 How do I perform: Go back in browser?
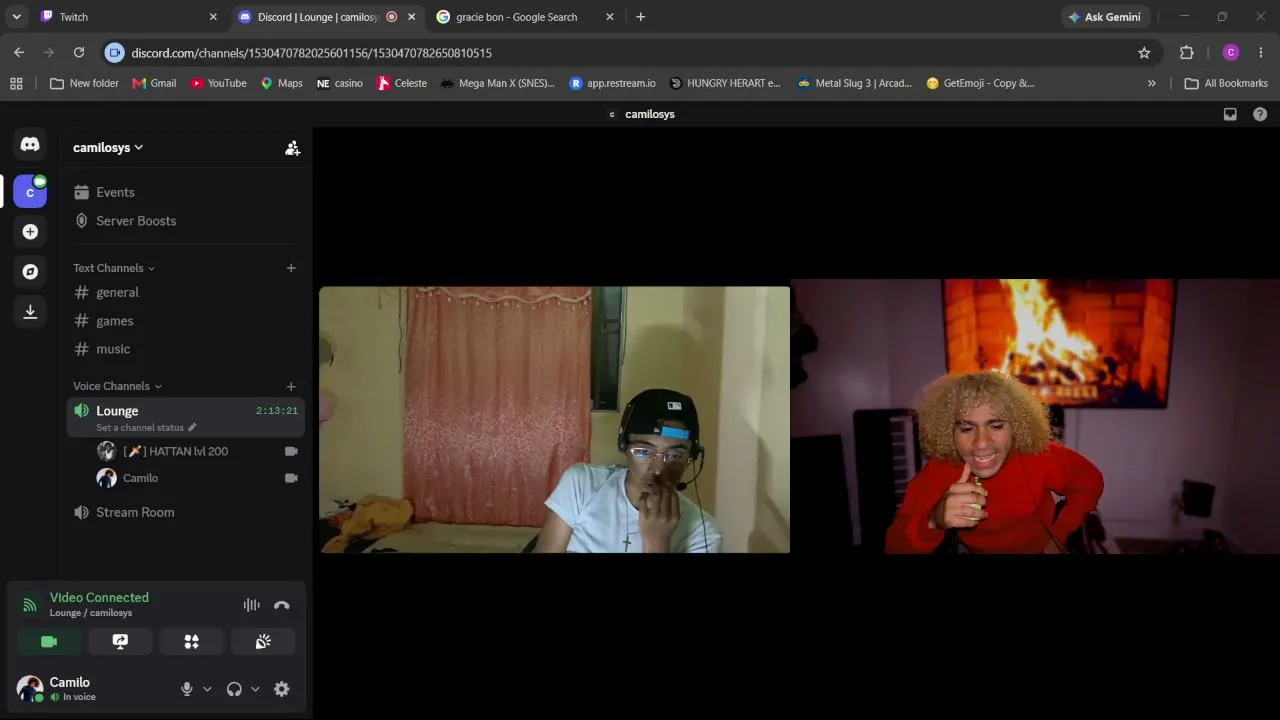pyautogui.click(x=19, y=53)
